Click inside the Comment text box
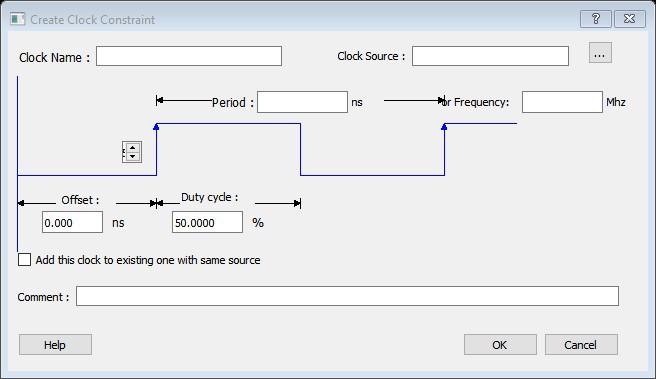The height and width of the screenshot is (379, 656). [x=347, y=296]
